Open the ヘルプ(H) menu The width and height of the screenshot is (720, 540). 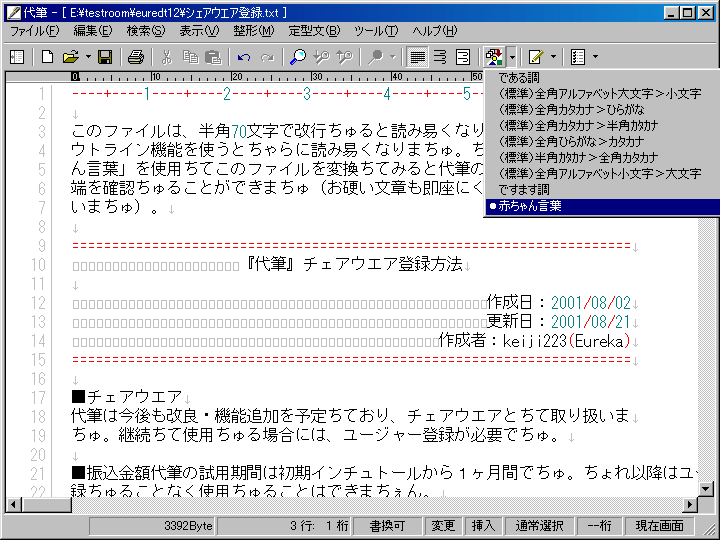[434, 31]
